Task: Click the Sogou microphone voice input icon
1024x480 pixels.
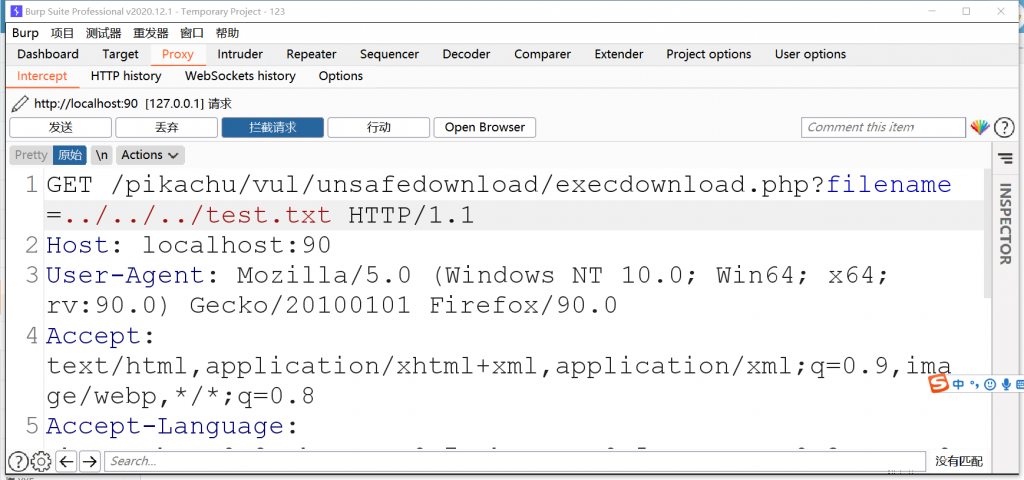Action: (x=1006, y=385)
